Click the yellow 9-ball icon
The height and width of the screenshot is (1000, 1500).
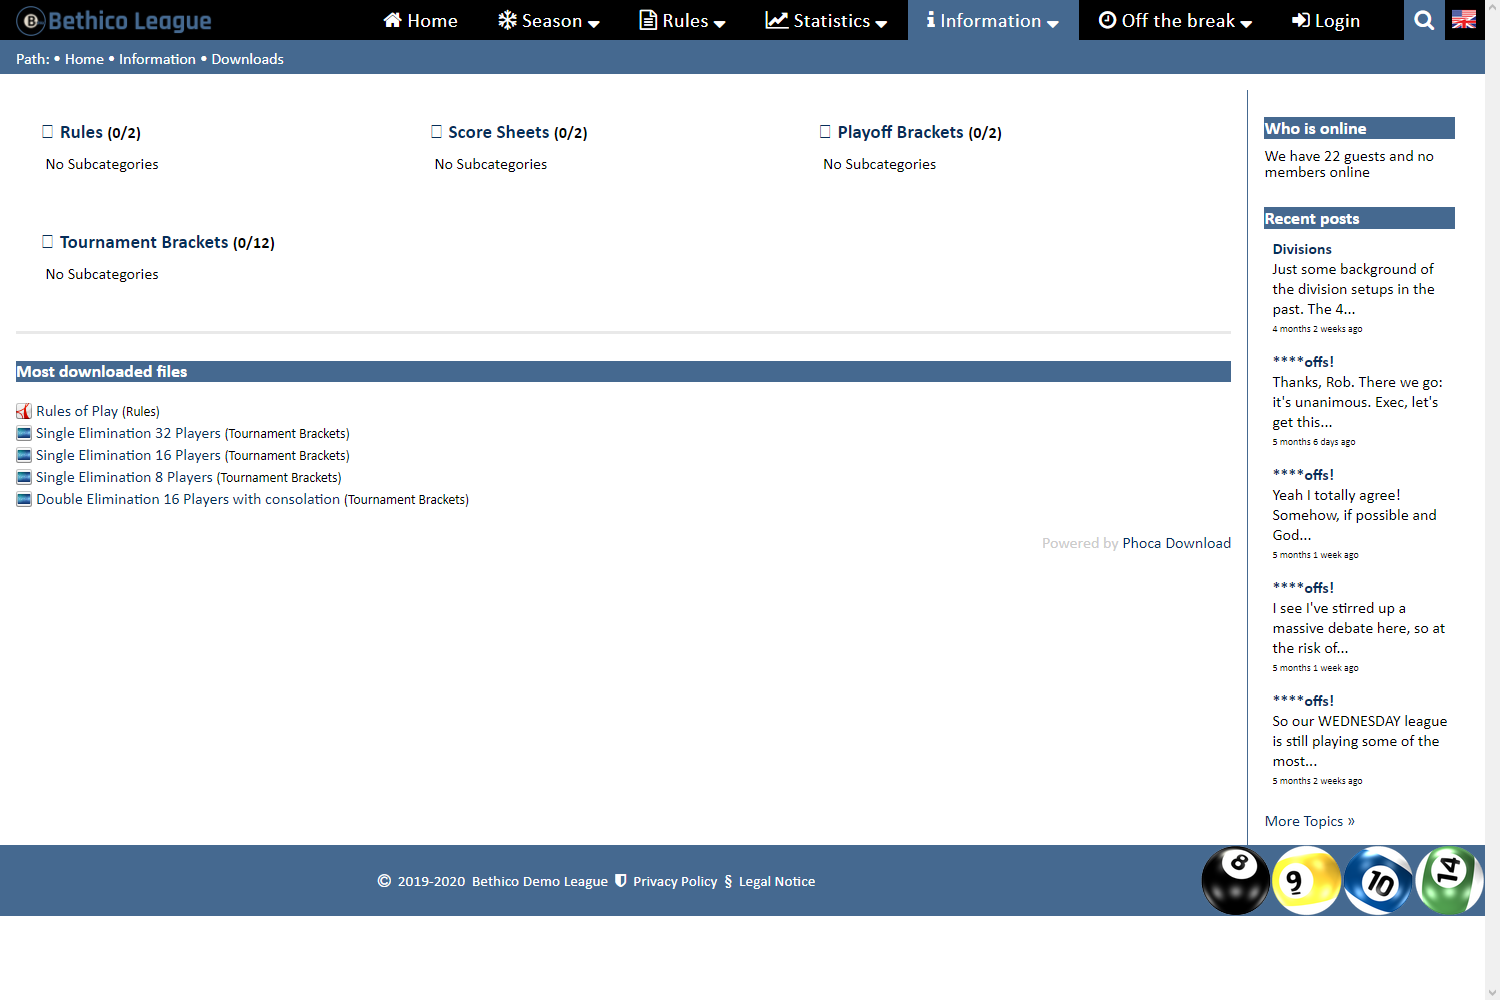[x=1306, y=881]
